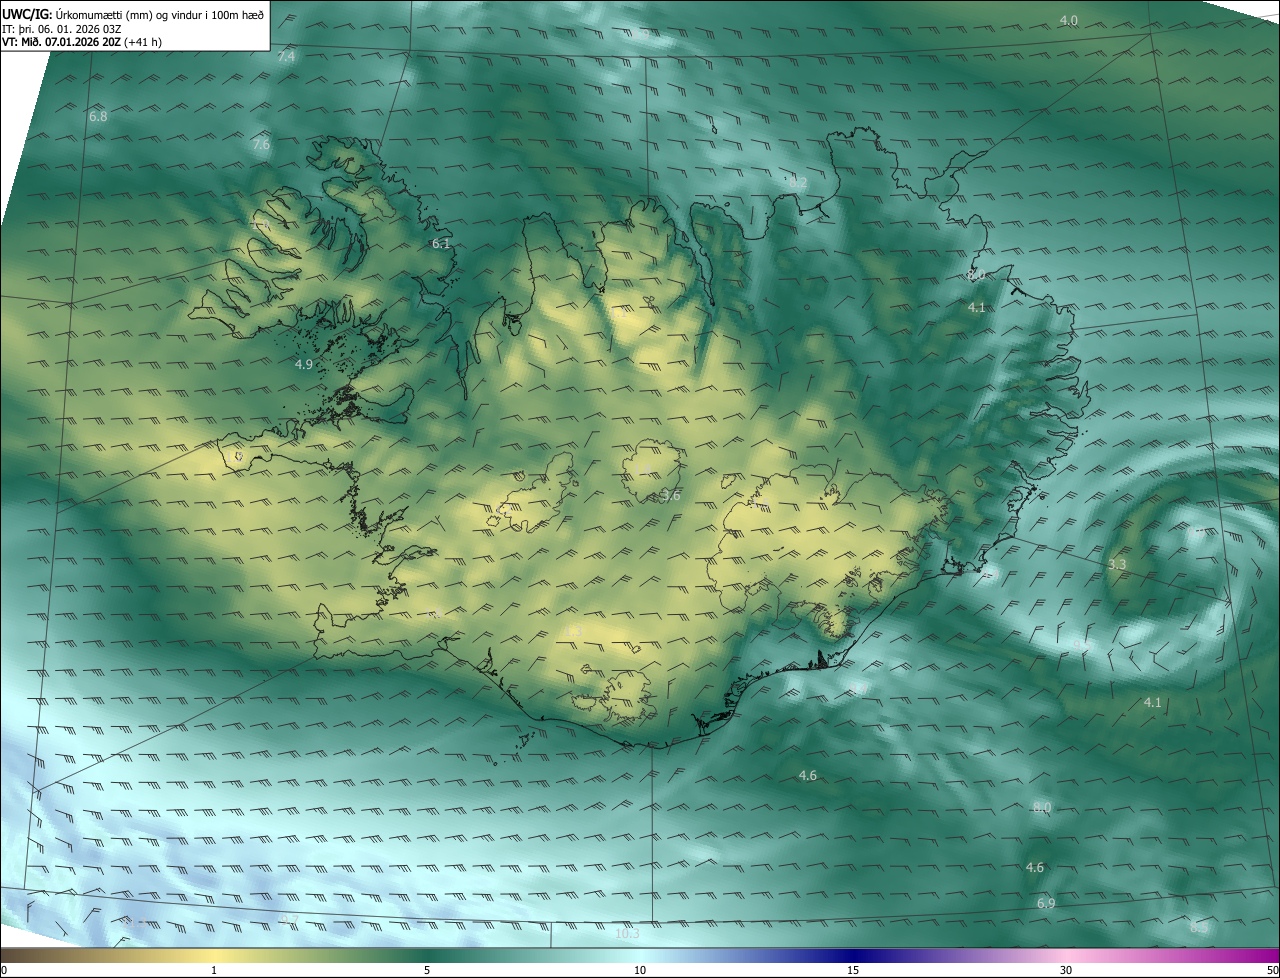1280x978 pixels.
Task: Click the colour scale tick label '5'
Action: (427, 970)
